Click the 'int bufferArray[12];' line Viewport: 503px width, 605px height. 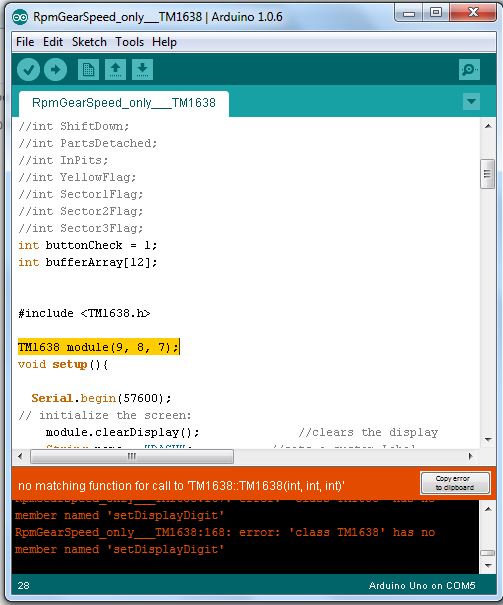tap(88, 262)
